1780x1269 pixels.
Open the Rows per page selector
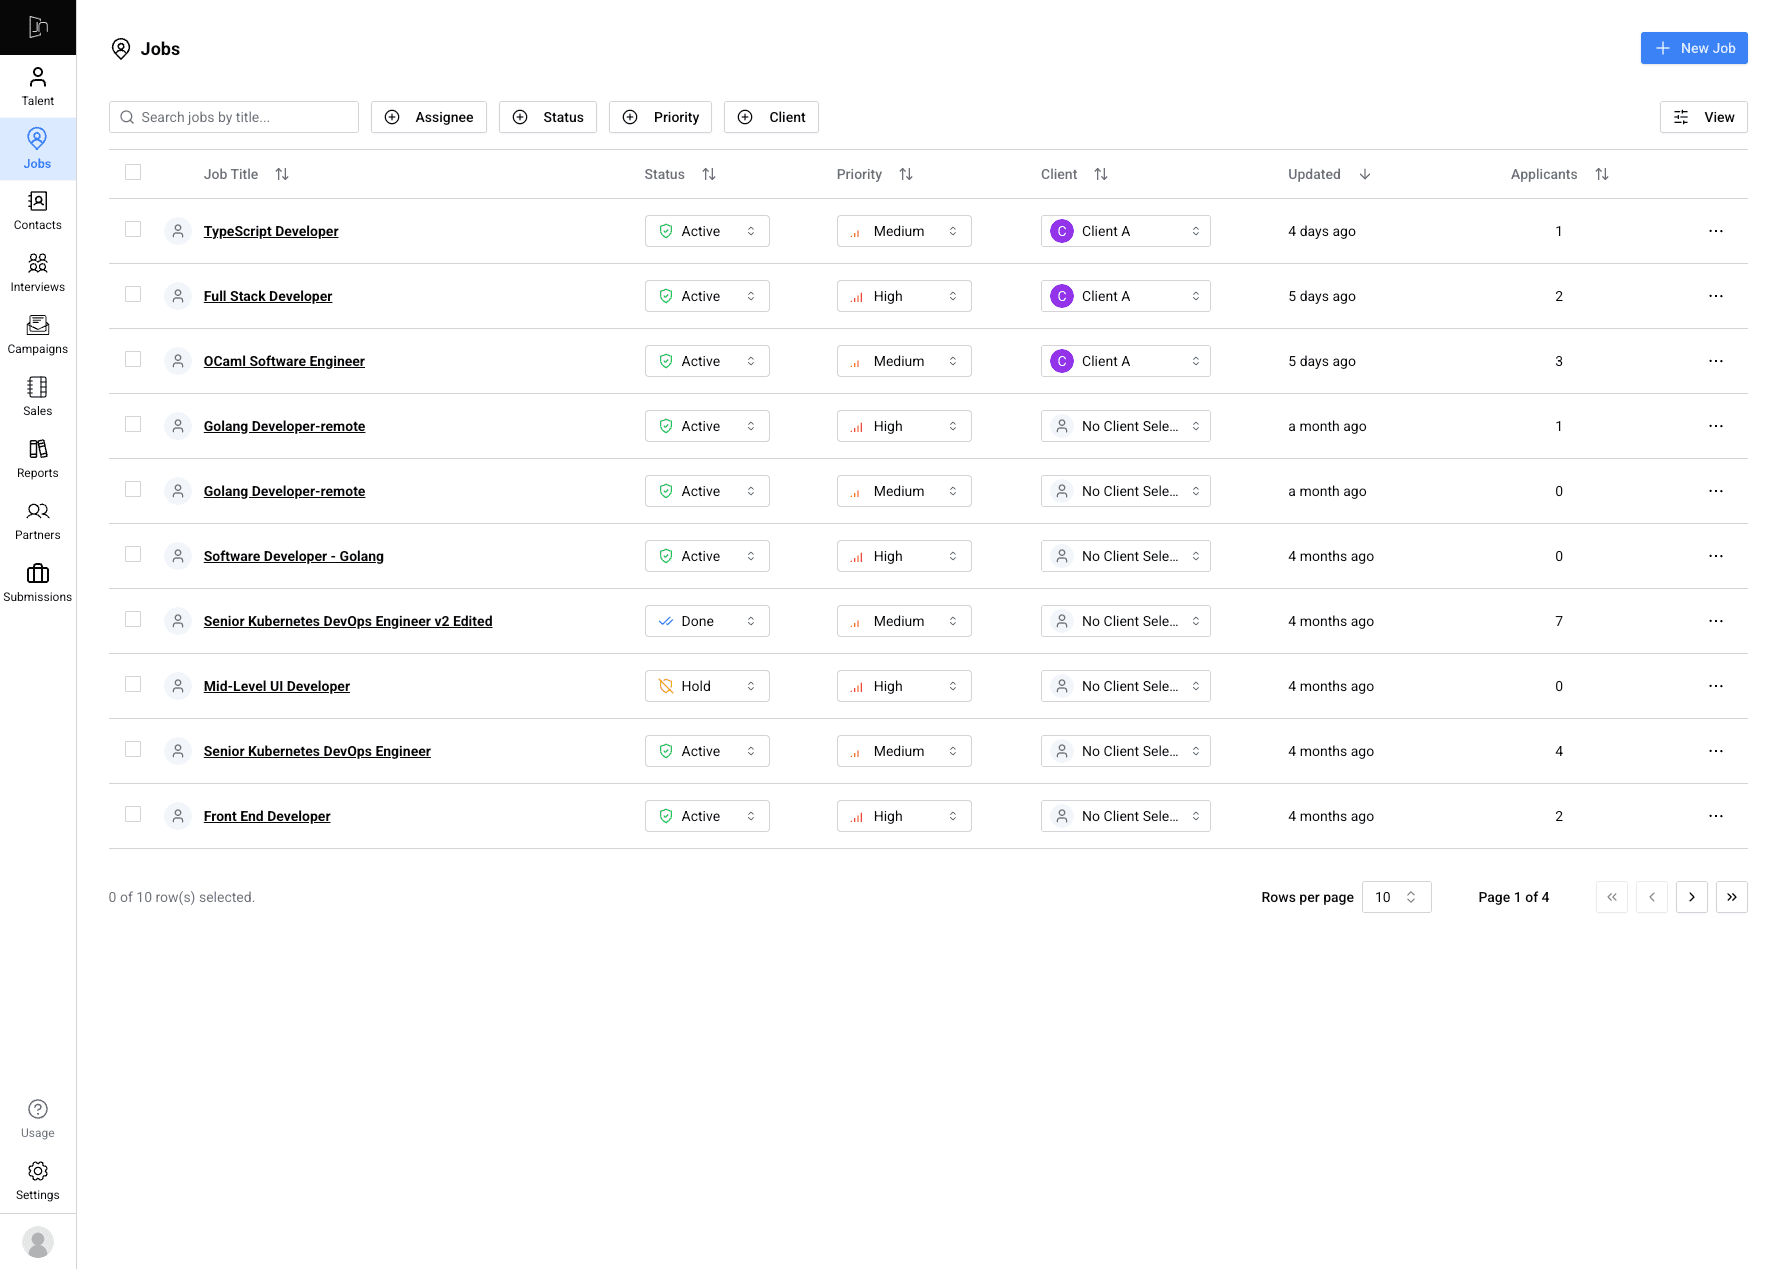pyautogui.click(x=1396, y=897)
